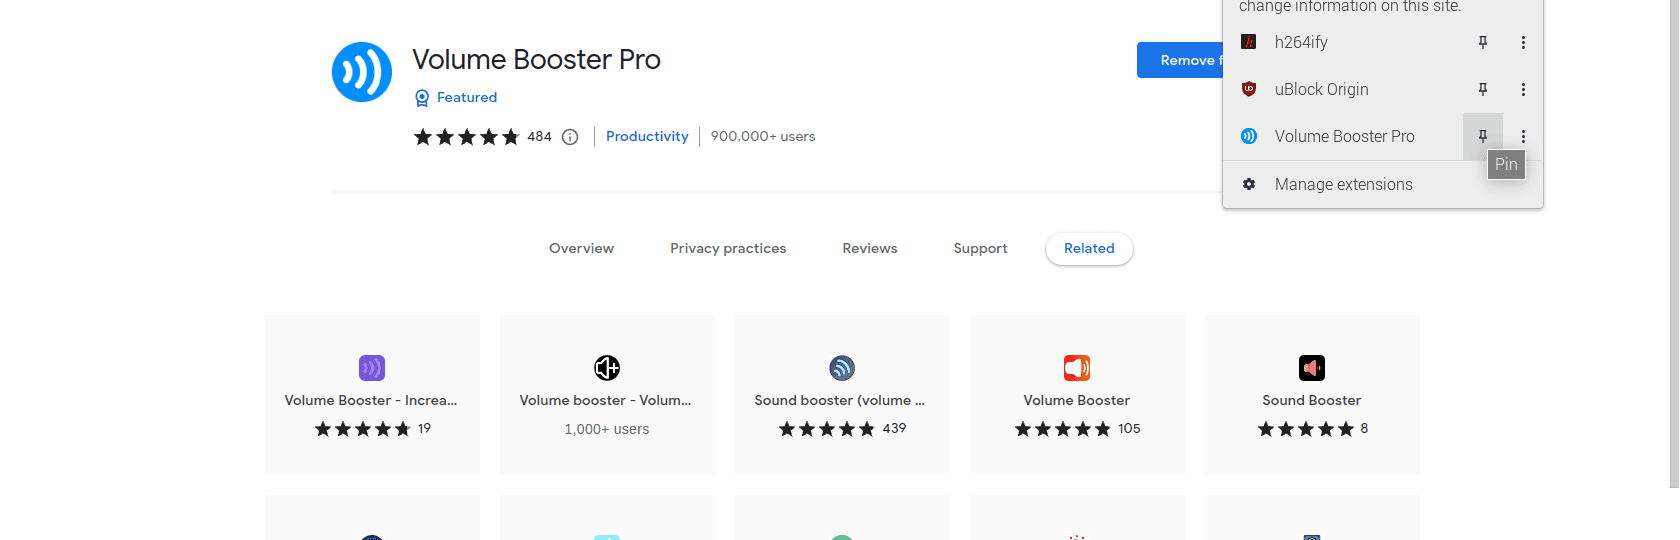
Task: Click the Remove from Chrome button
Action: coord(1181,60)
